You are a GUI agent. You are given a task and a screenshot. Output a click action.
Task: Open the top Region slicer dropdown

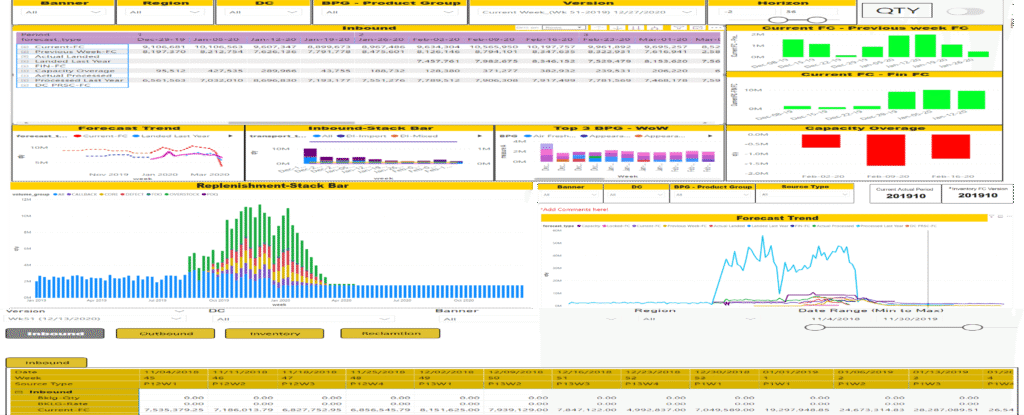click(x=164, y=12)
